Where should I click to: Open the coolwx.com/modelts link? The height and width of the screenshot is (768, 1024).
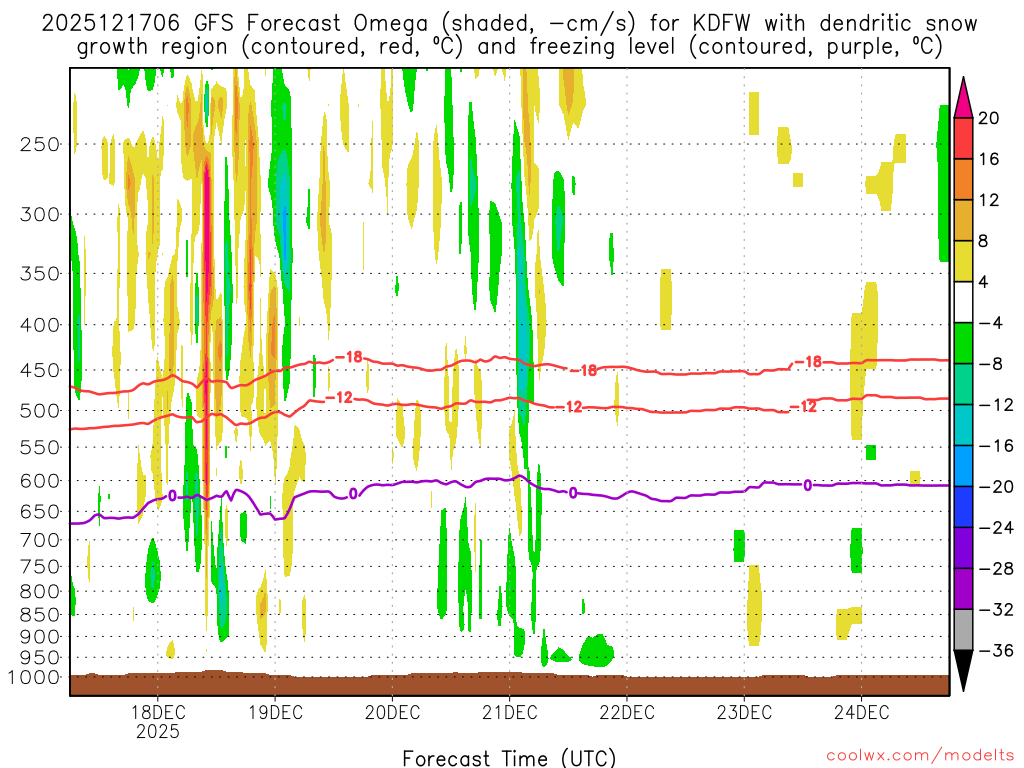click(913, 755)
